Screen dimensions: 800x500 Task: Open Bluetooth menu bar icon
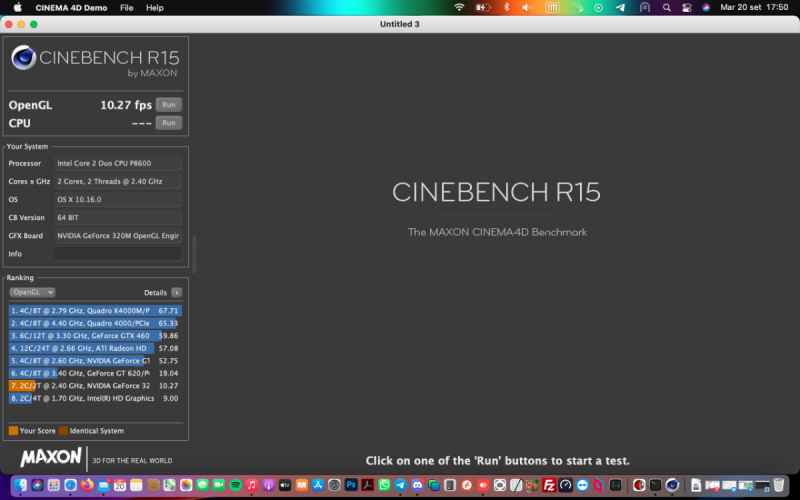coord(507,8)
